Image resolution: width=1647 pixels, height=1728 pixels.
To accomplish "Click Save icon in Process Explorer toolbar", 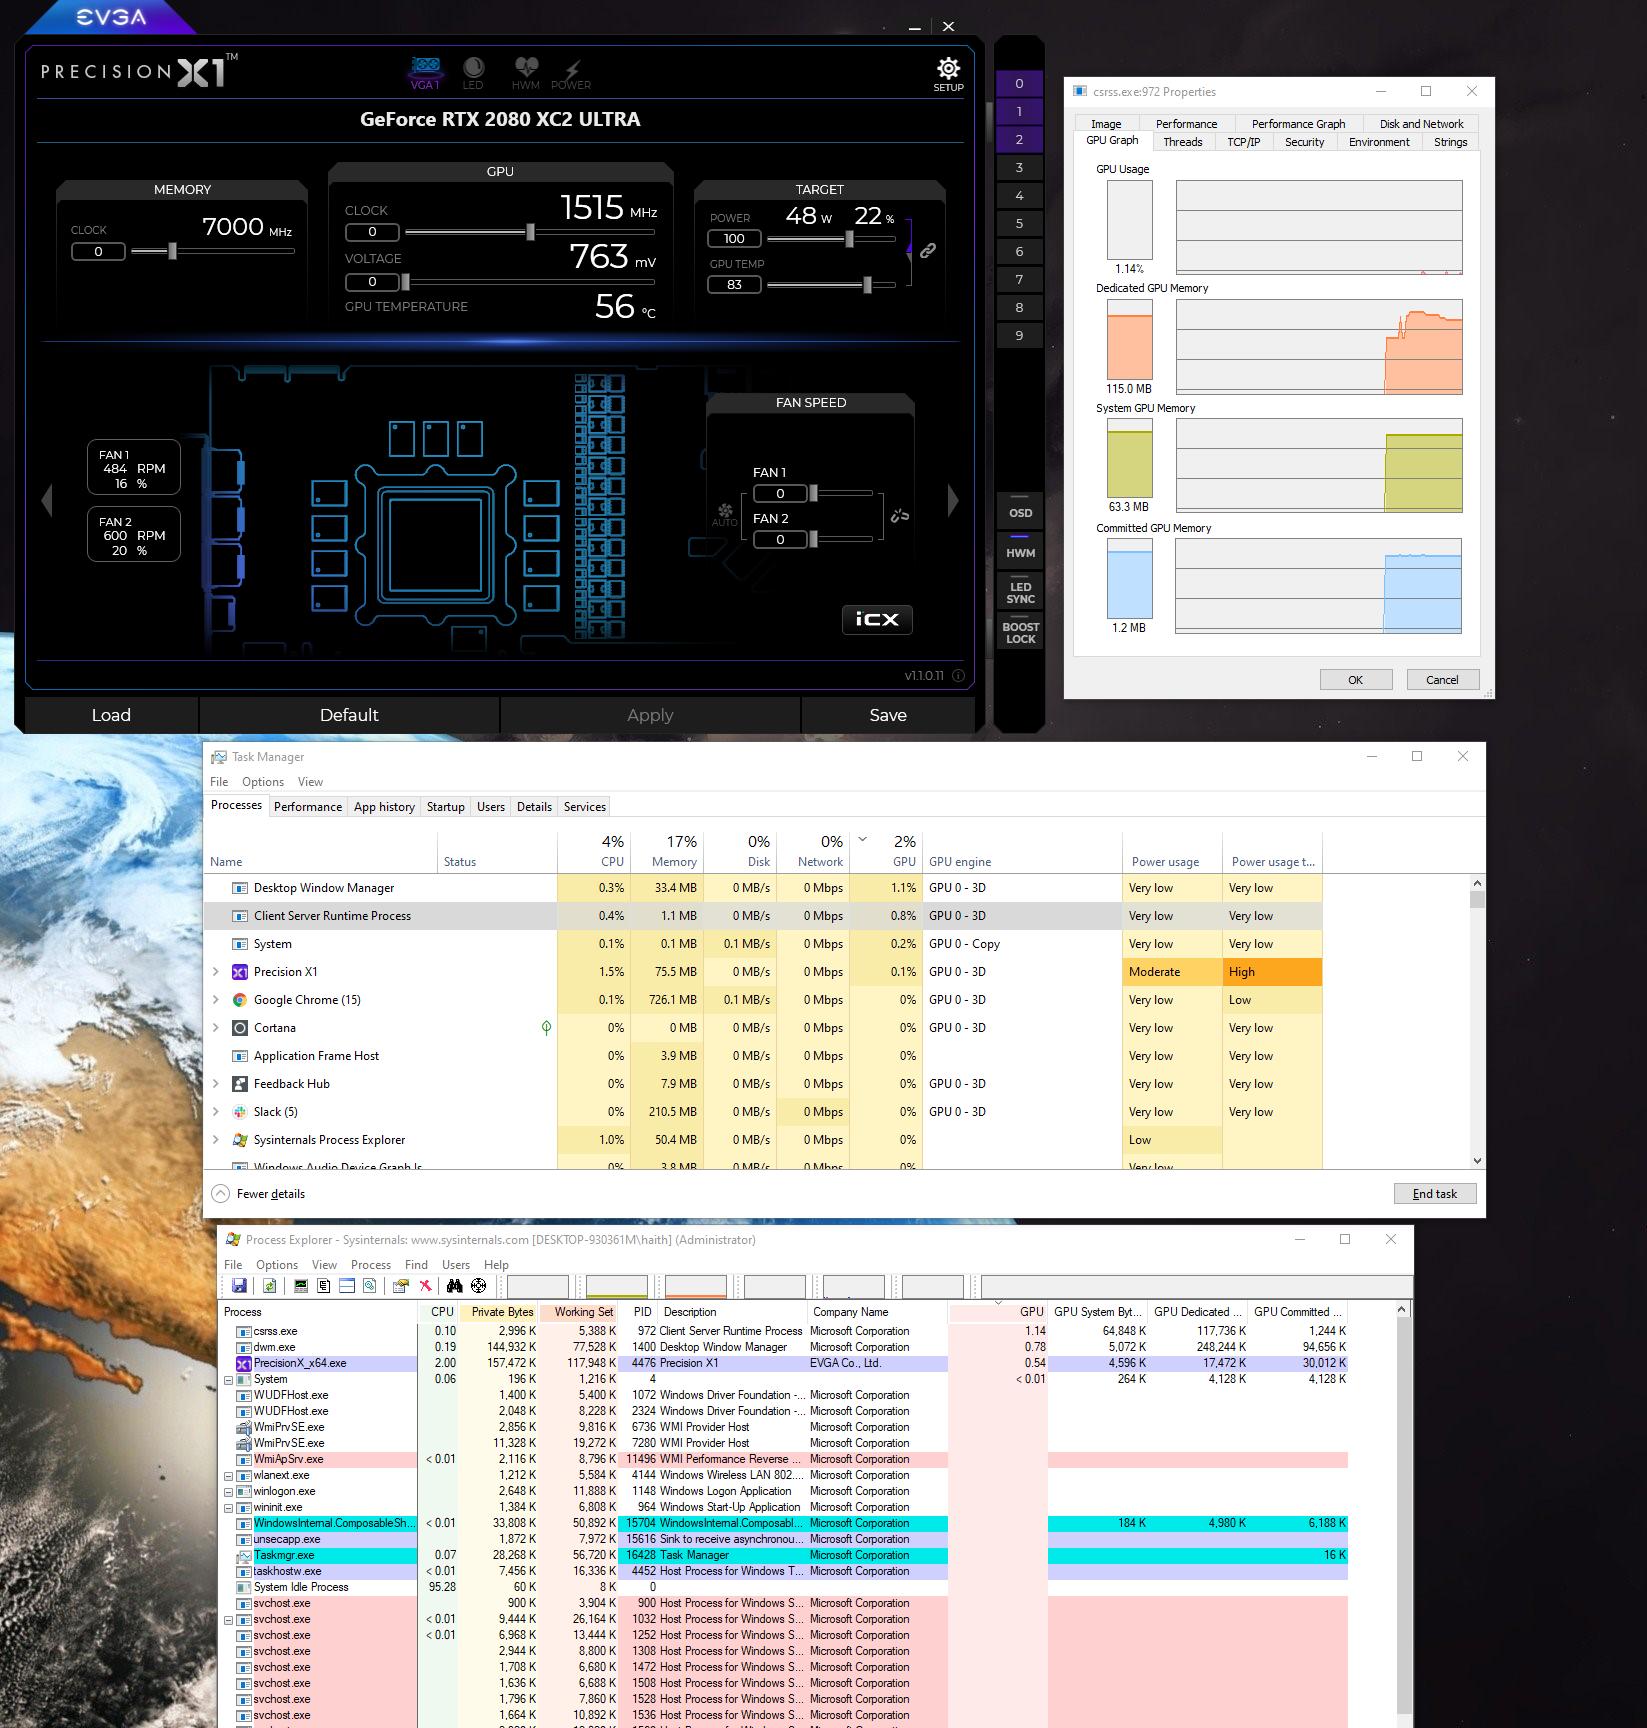I will tap(239, 1286).
